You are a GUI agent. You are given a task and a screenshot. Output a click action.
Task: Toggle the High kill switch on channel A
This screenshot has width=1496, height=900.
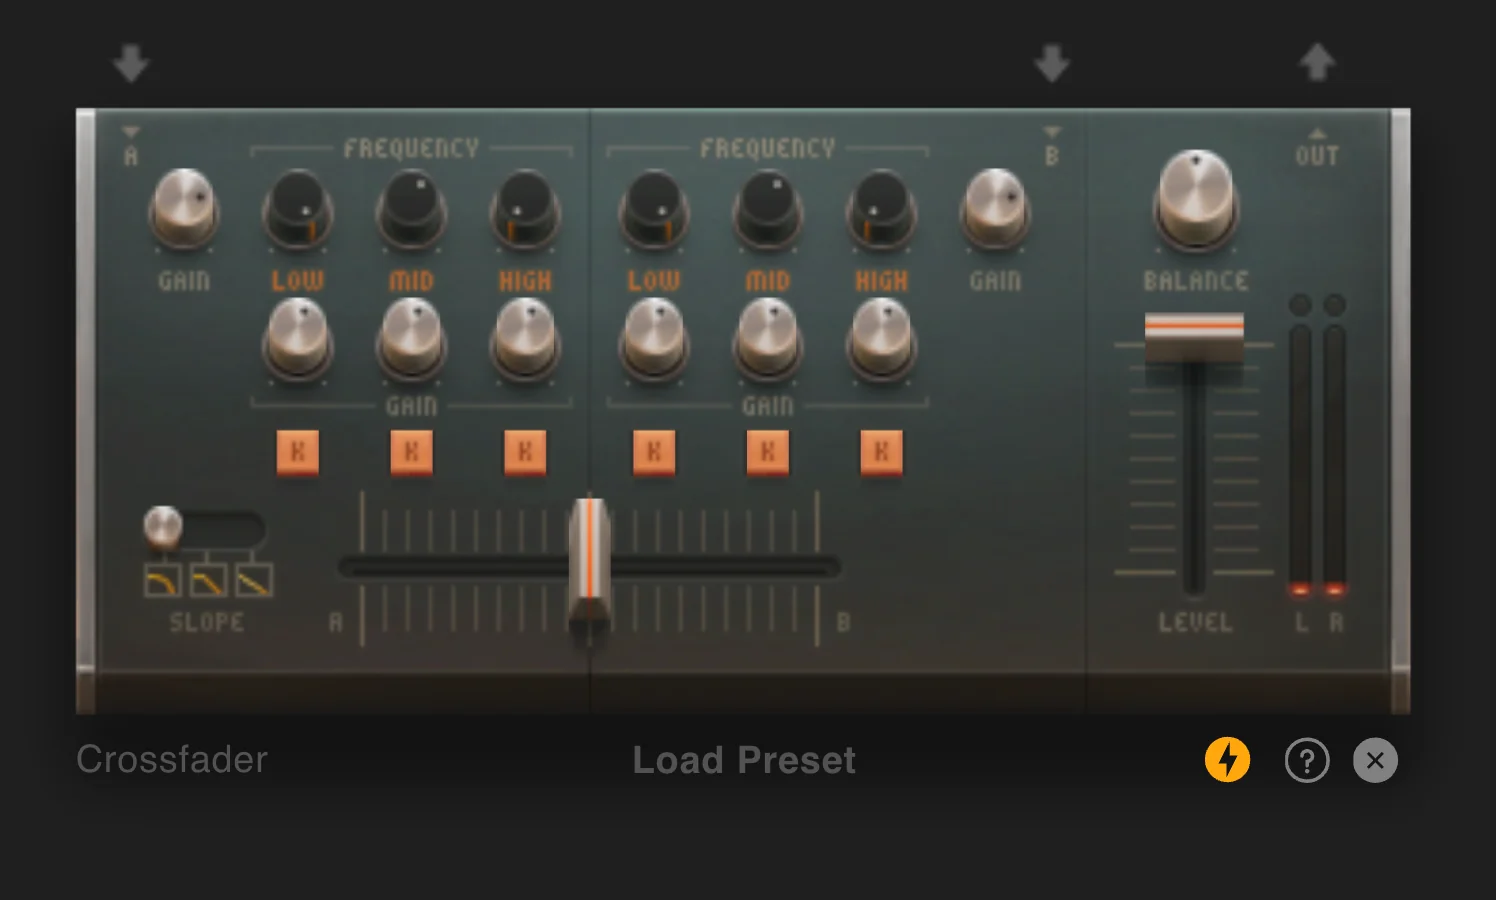pyautogui.click(x=524, y=452)
